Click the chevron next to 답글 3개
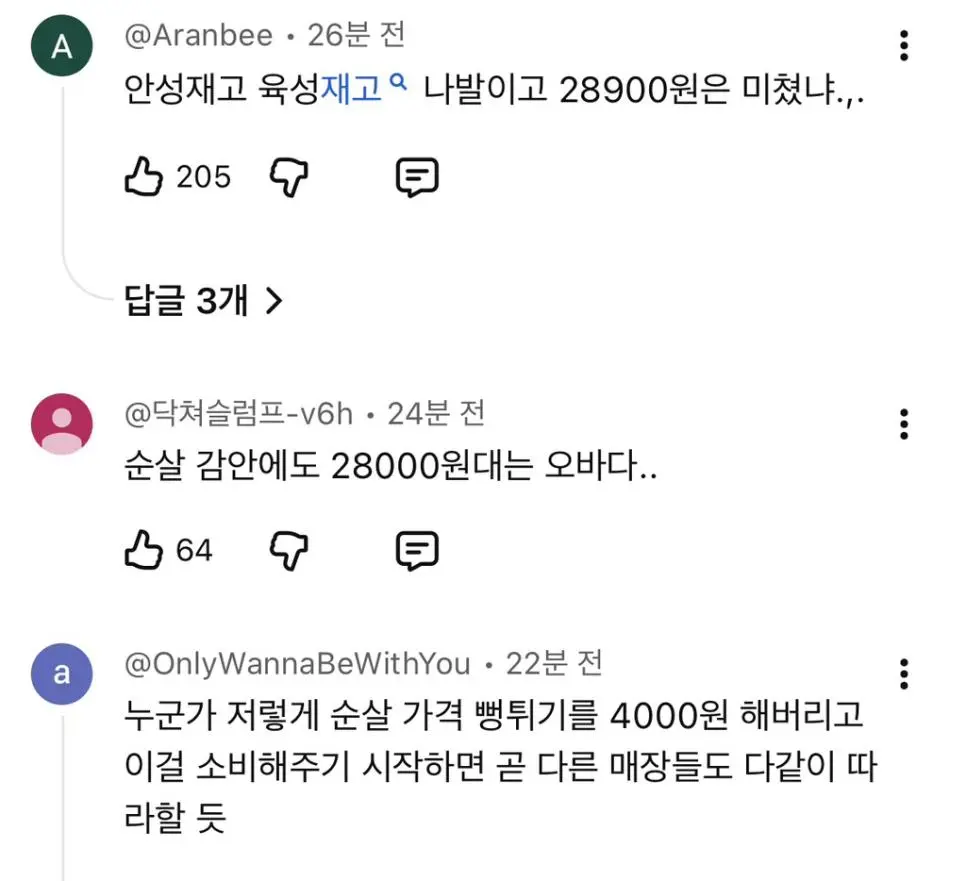 click(x=274, y=301)
